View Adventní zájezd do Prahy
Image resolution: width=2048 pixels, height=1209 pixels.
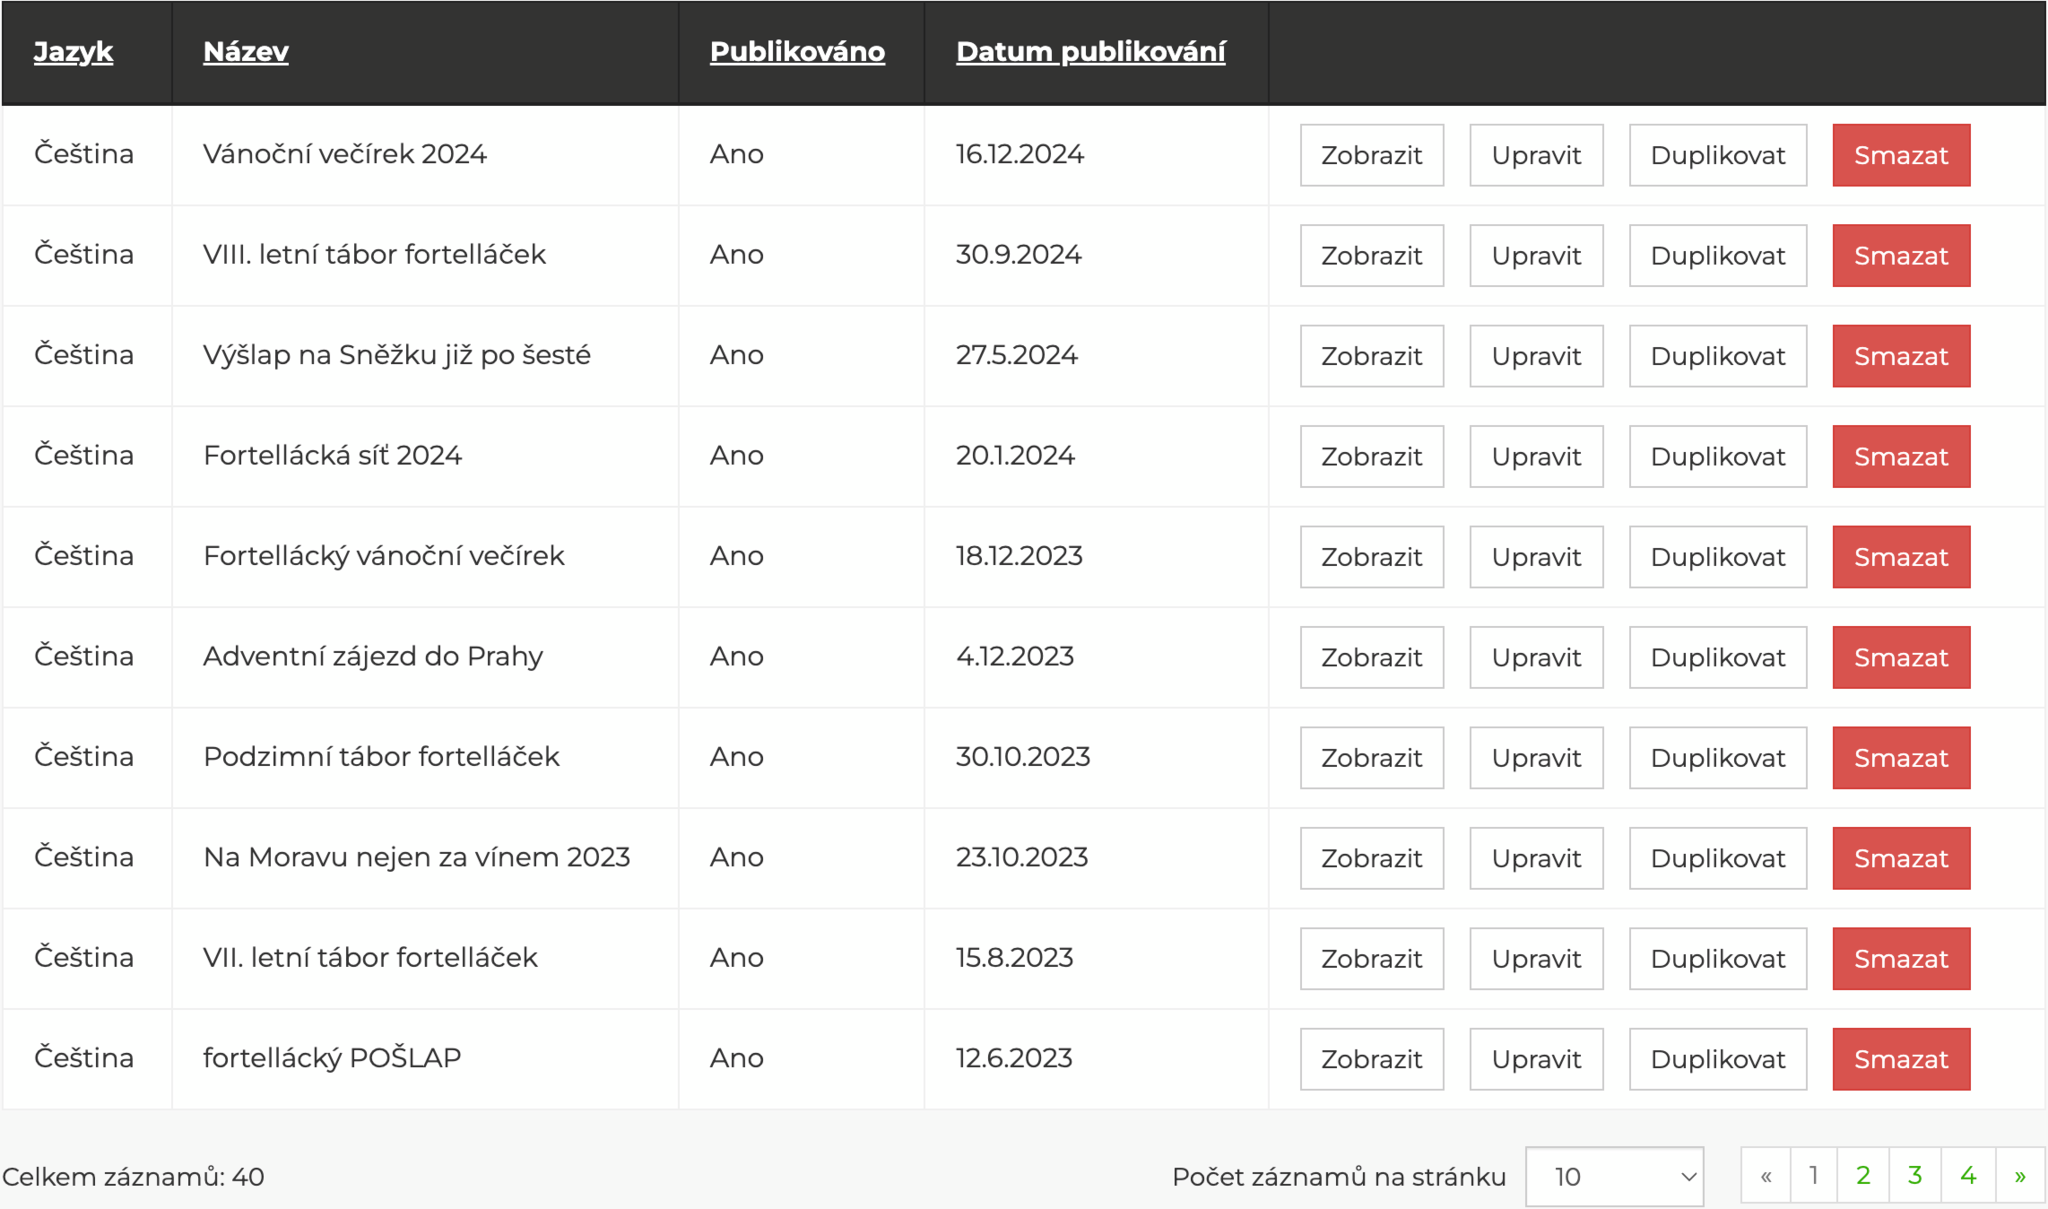tap(1372, 657)
